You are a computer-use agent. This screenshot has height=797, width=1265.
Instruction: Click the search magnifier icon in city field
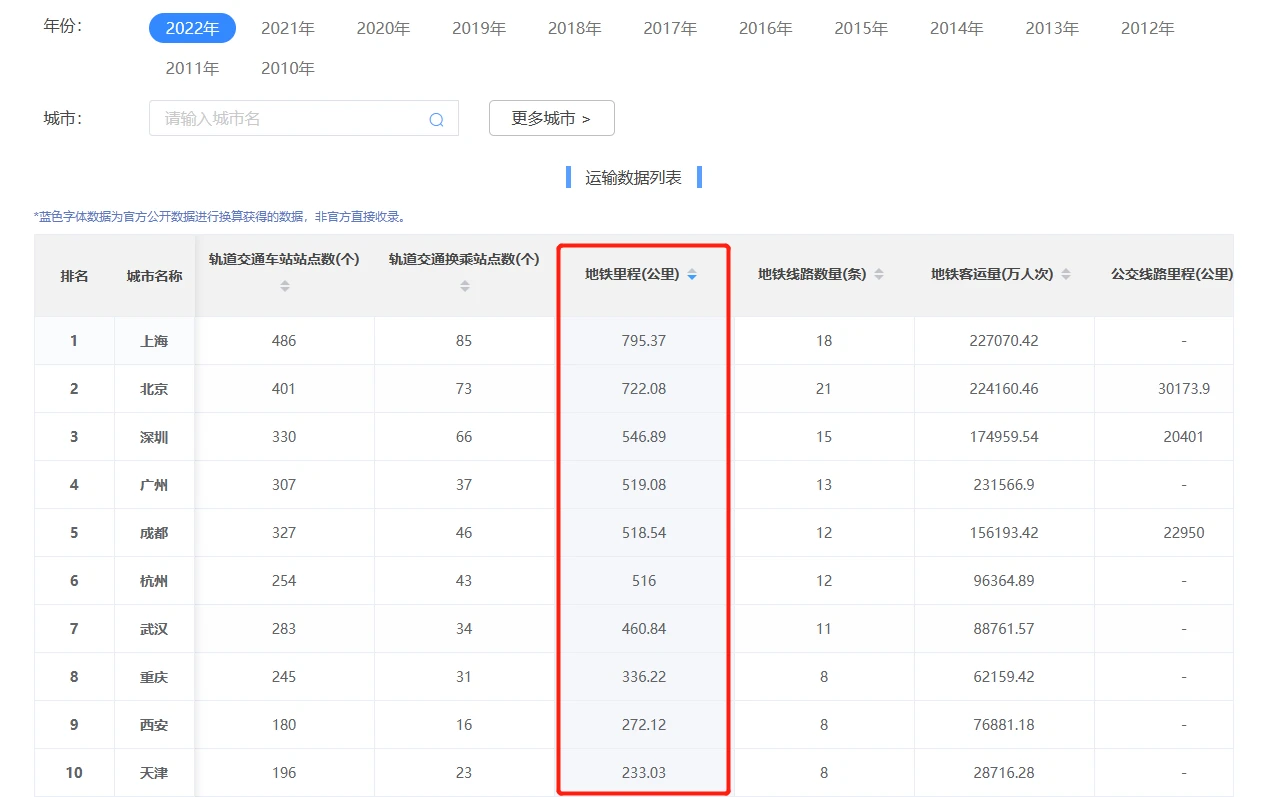tap(436, 119)
